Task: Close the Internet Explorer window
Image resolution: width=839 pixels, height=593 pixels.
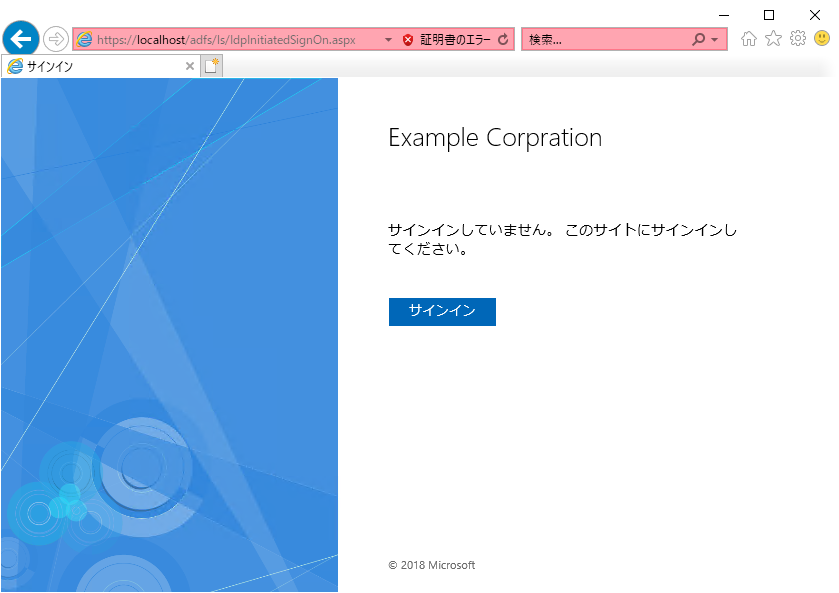Action: (x=814, y=15)
